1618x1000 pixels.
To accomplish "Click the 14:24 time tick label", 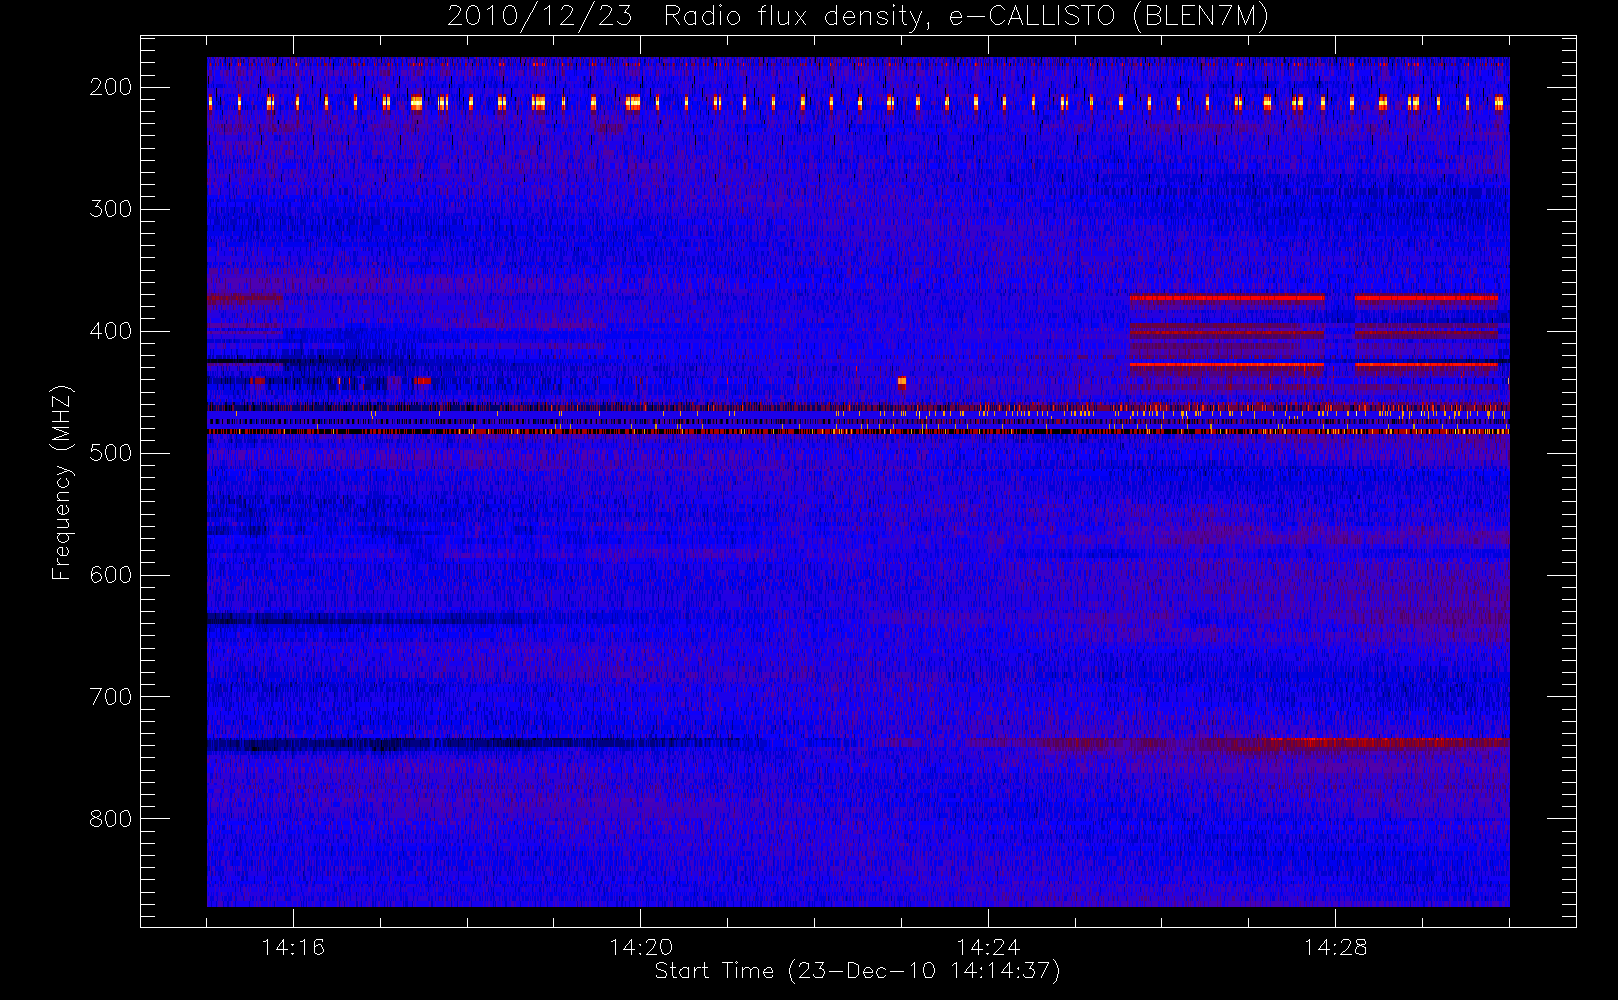I will point(988,947).
